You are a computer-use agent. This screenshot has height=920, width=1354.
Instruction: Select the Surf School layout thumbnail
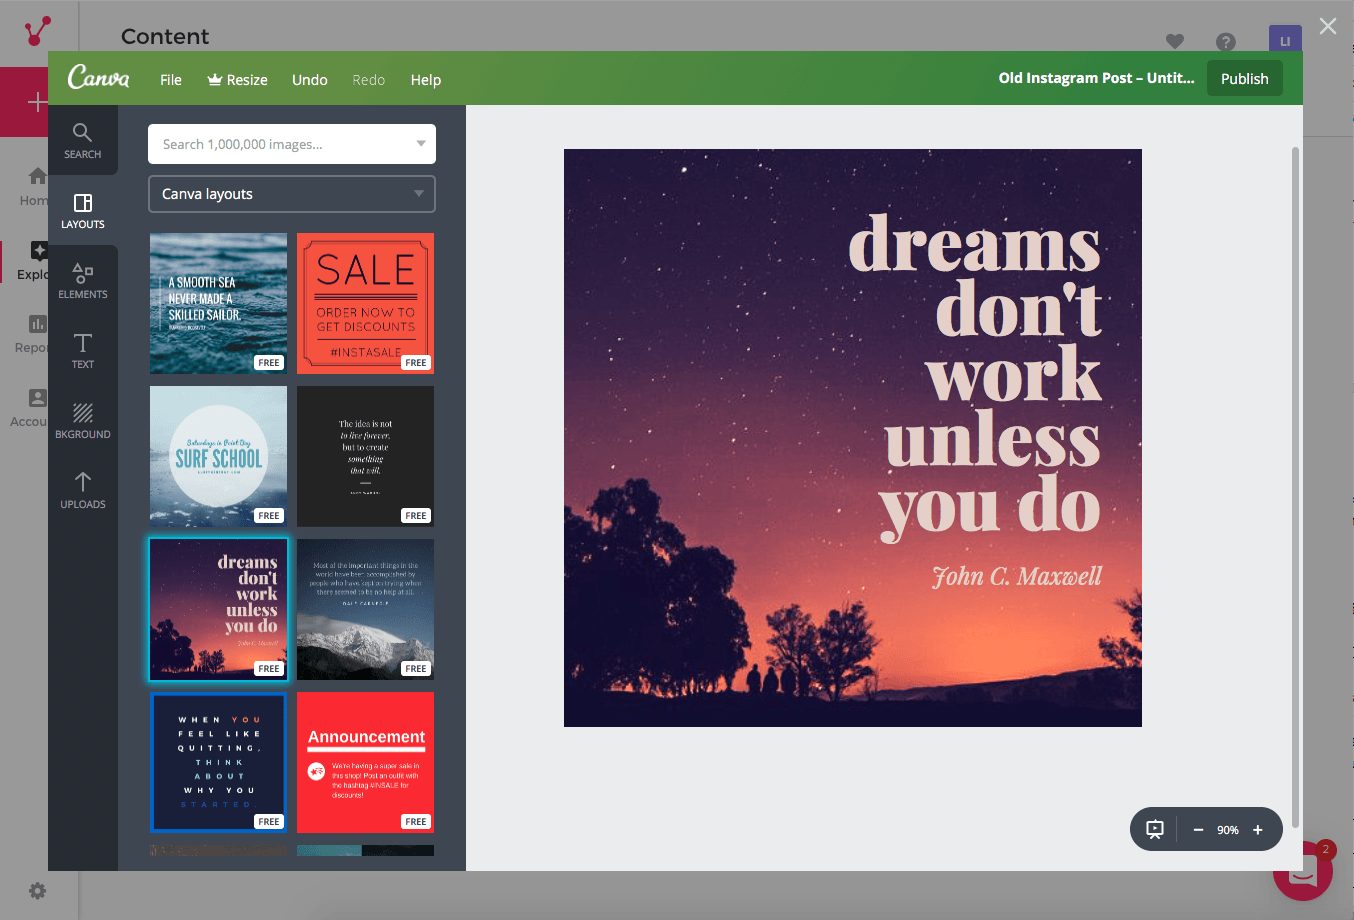click(218, 456)
